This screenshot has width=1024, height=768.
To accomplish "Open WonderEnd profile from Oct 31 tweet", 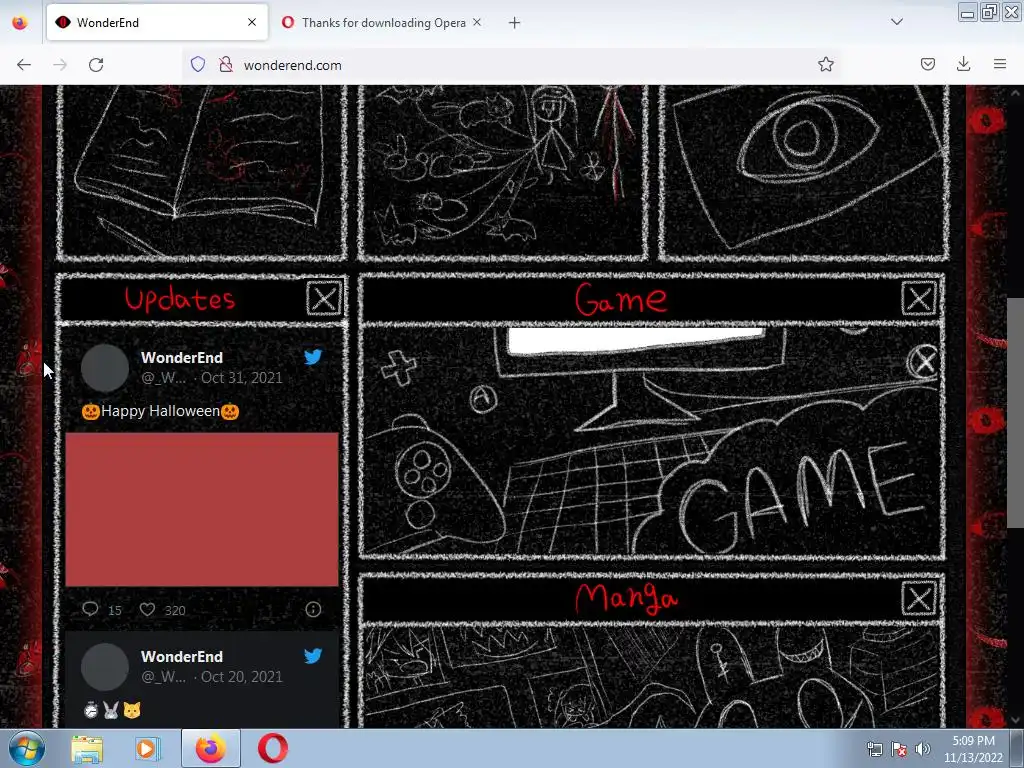I will tap(182, 357).
